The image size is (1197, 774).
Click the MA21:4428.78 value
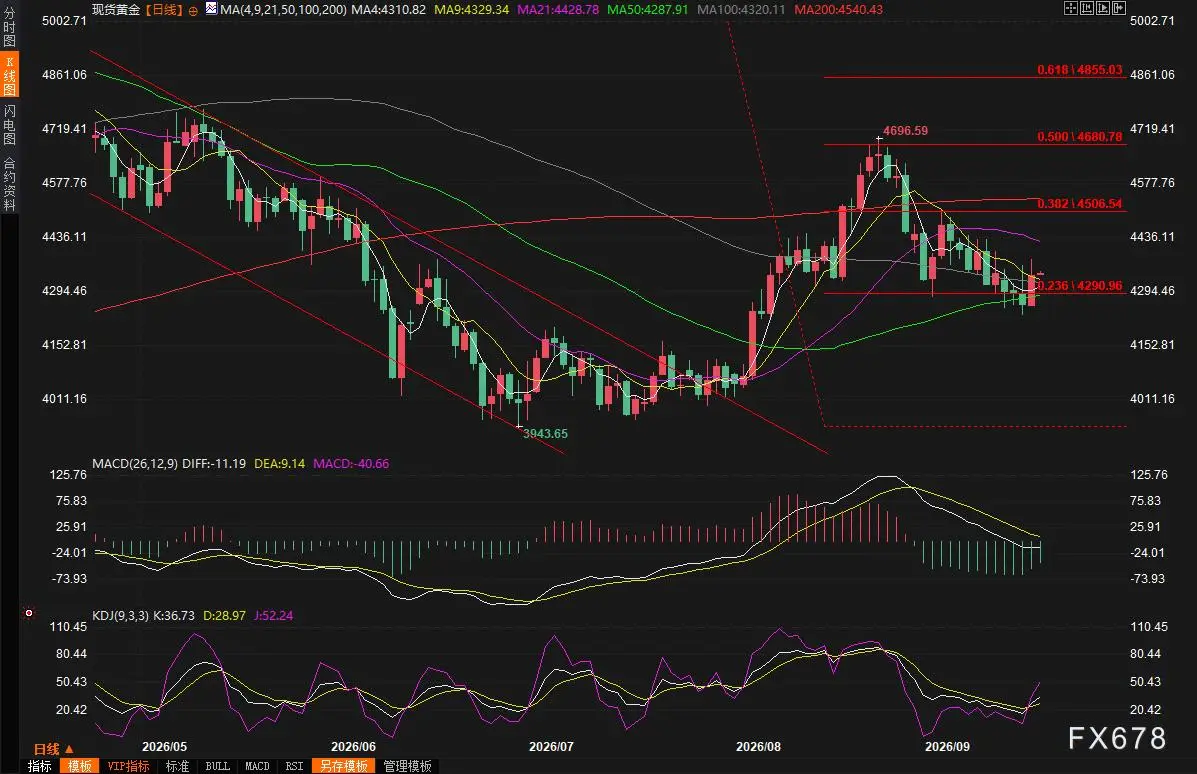tap(558, 9)
